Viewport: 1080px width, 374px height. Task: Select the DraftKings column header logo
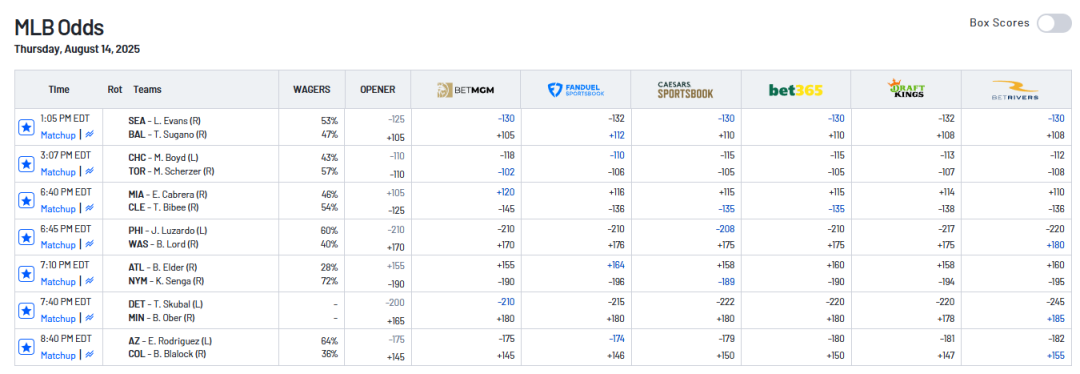coord(906,88)
